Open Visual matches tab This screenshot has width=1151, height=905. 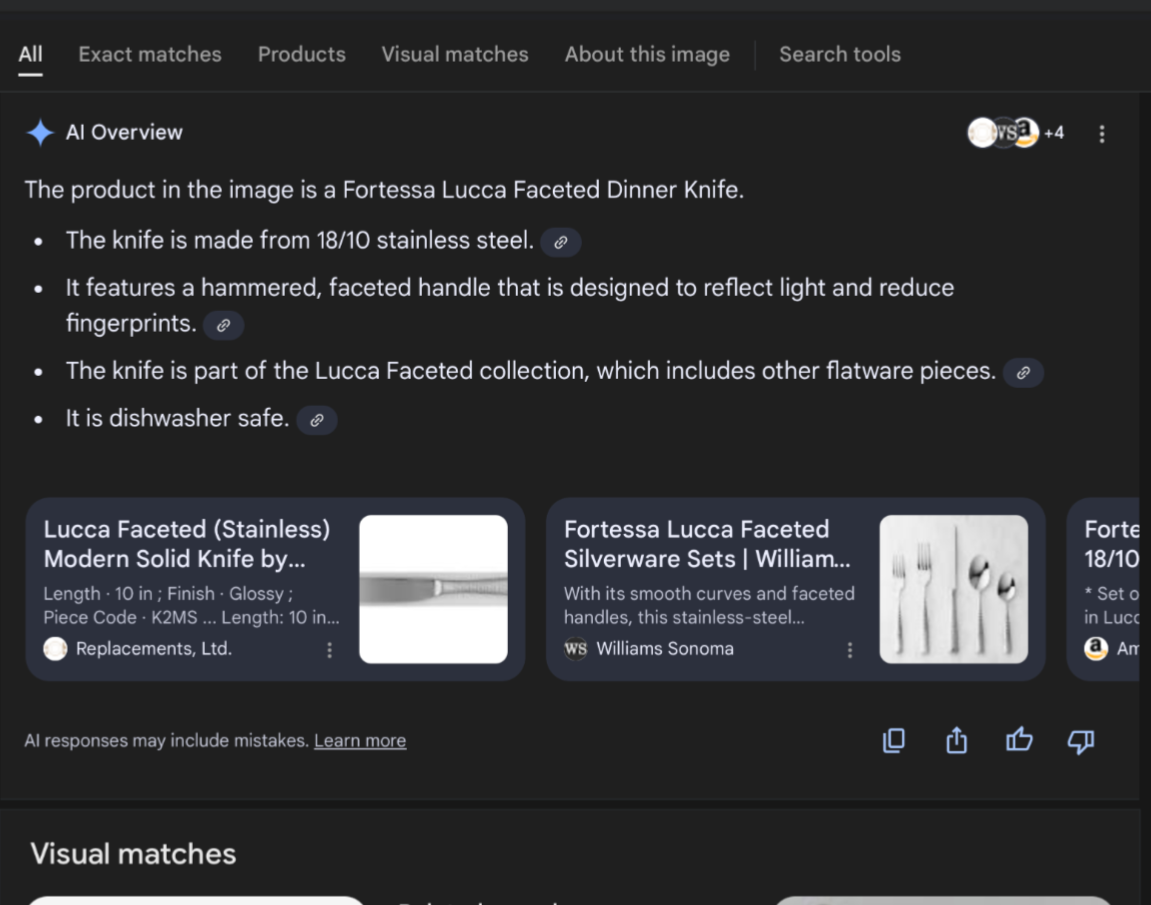(455, 55)
